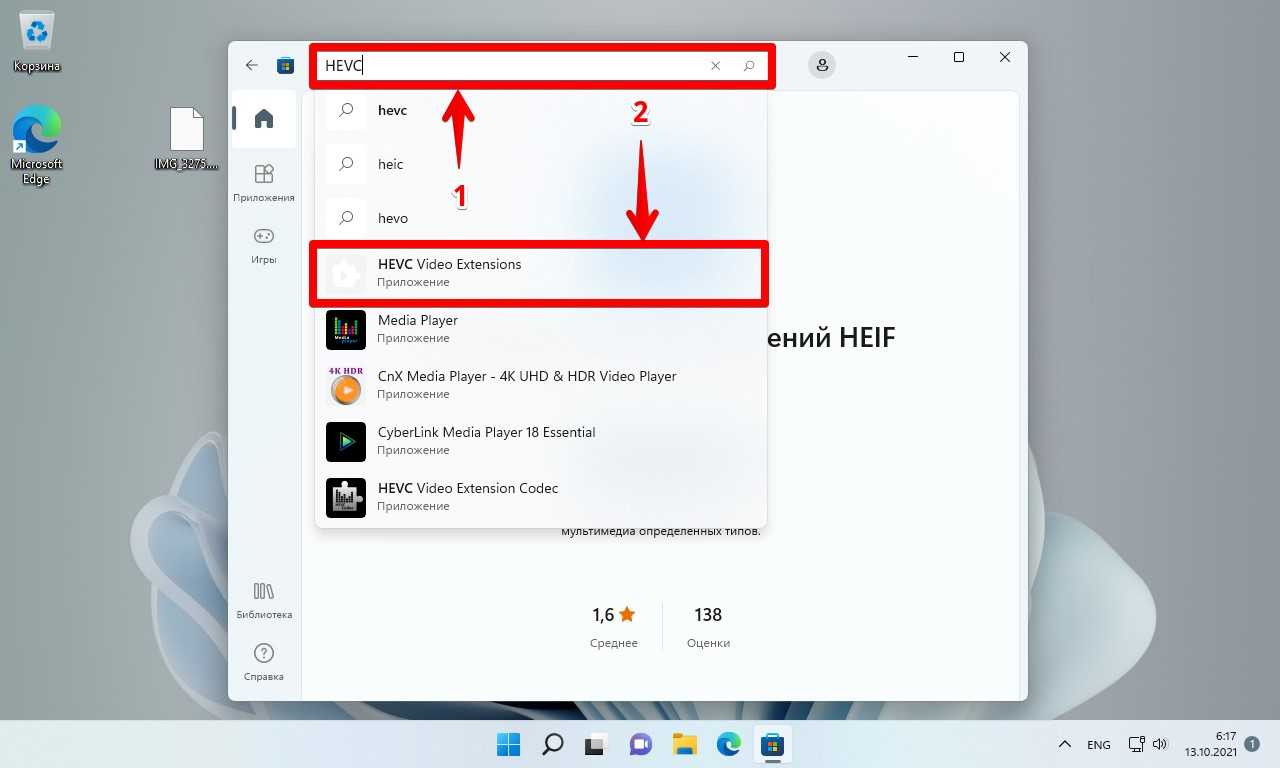Viewport: 1280px width, 768px height.
Task: Open the volume speaker tray icon
Action: (x=1160, y=744)
